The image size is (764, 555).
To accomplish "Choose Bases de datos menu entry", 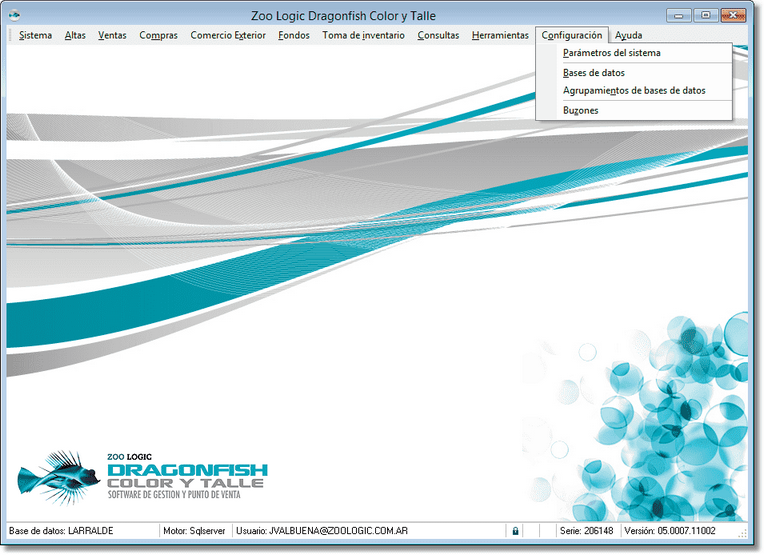I will (634, 73).
